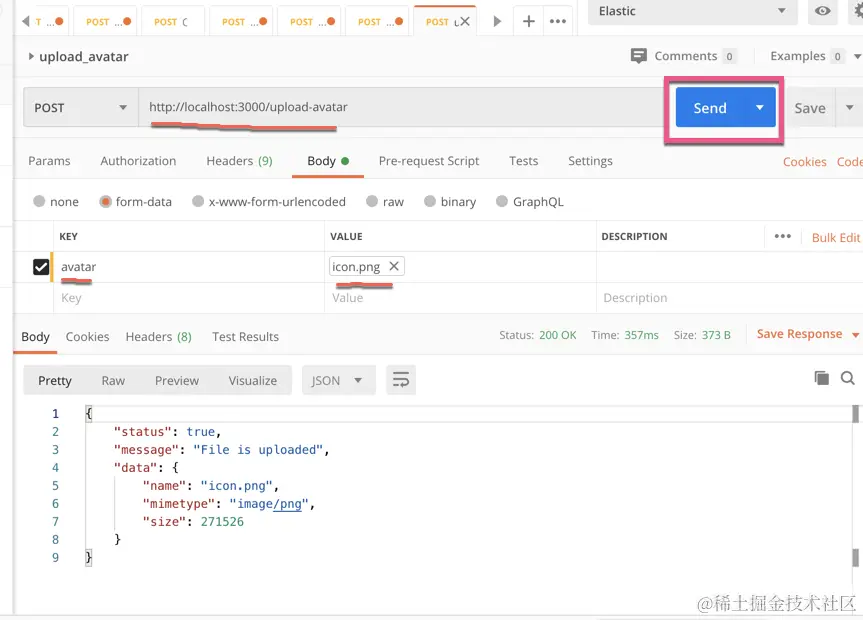
Task: Switch to the Params tab
Action: (x=49, y=161)
